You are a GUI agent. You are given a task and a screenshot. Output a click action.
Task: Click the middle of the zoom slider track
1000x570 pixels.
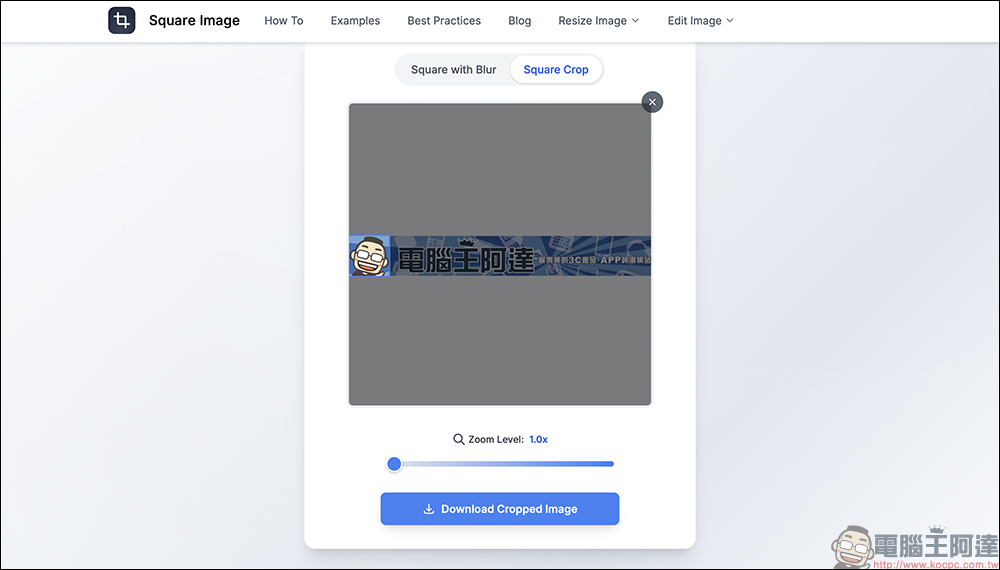click(x=500, y=464)
